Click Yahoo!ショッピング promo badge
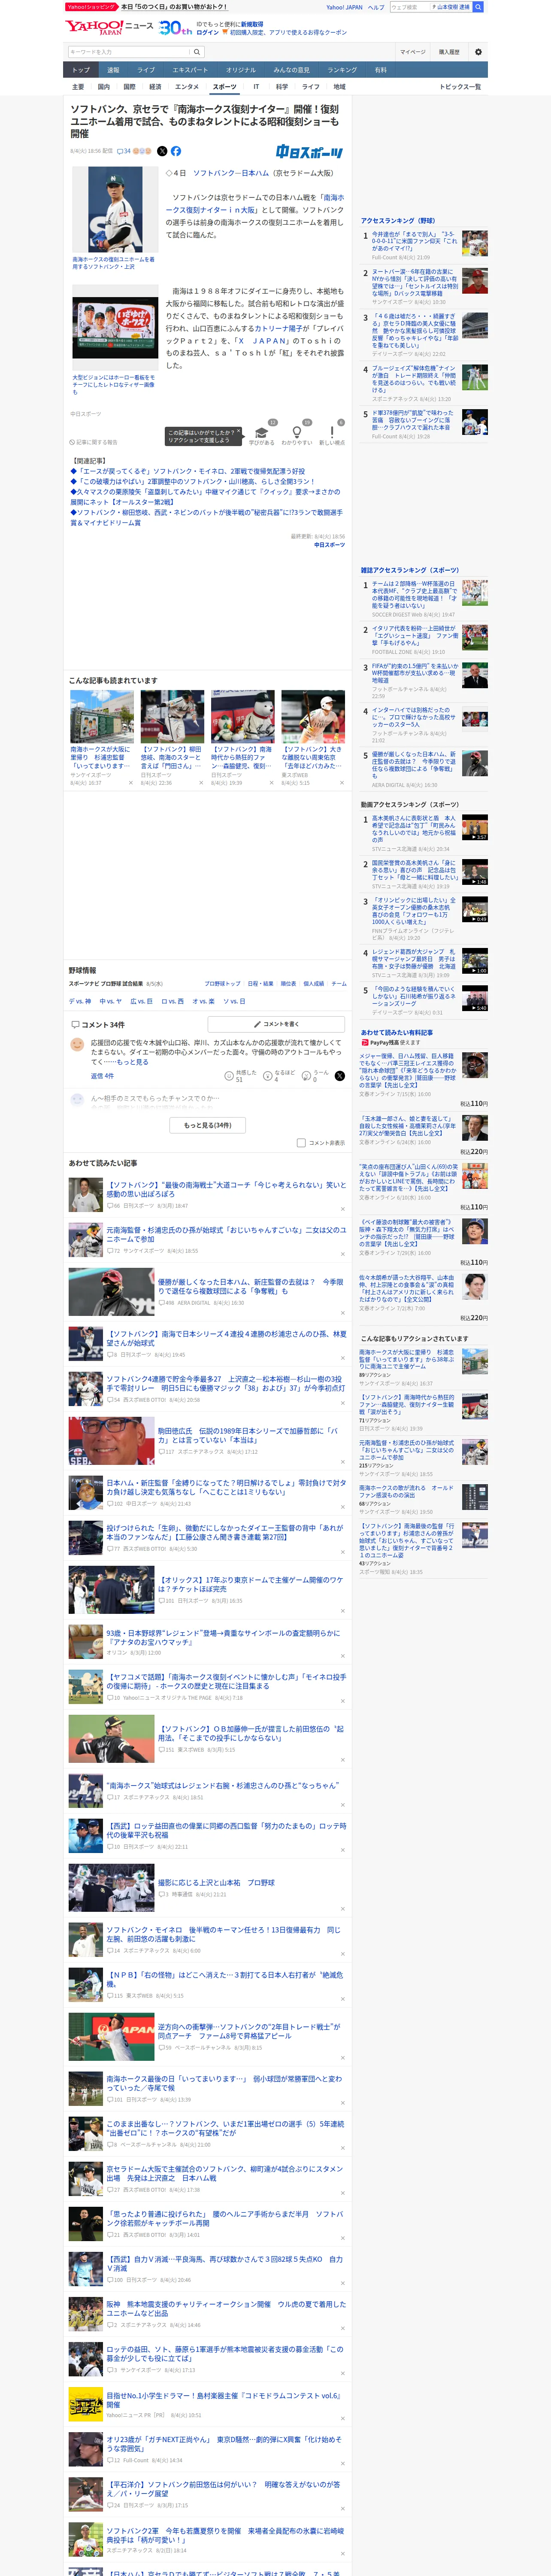Screen dimensions: 551x2576 [x=91, y=7]
